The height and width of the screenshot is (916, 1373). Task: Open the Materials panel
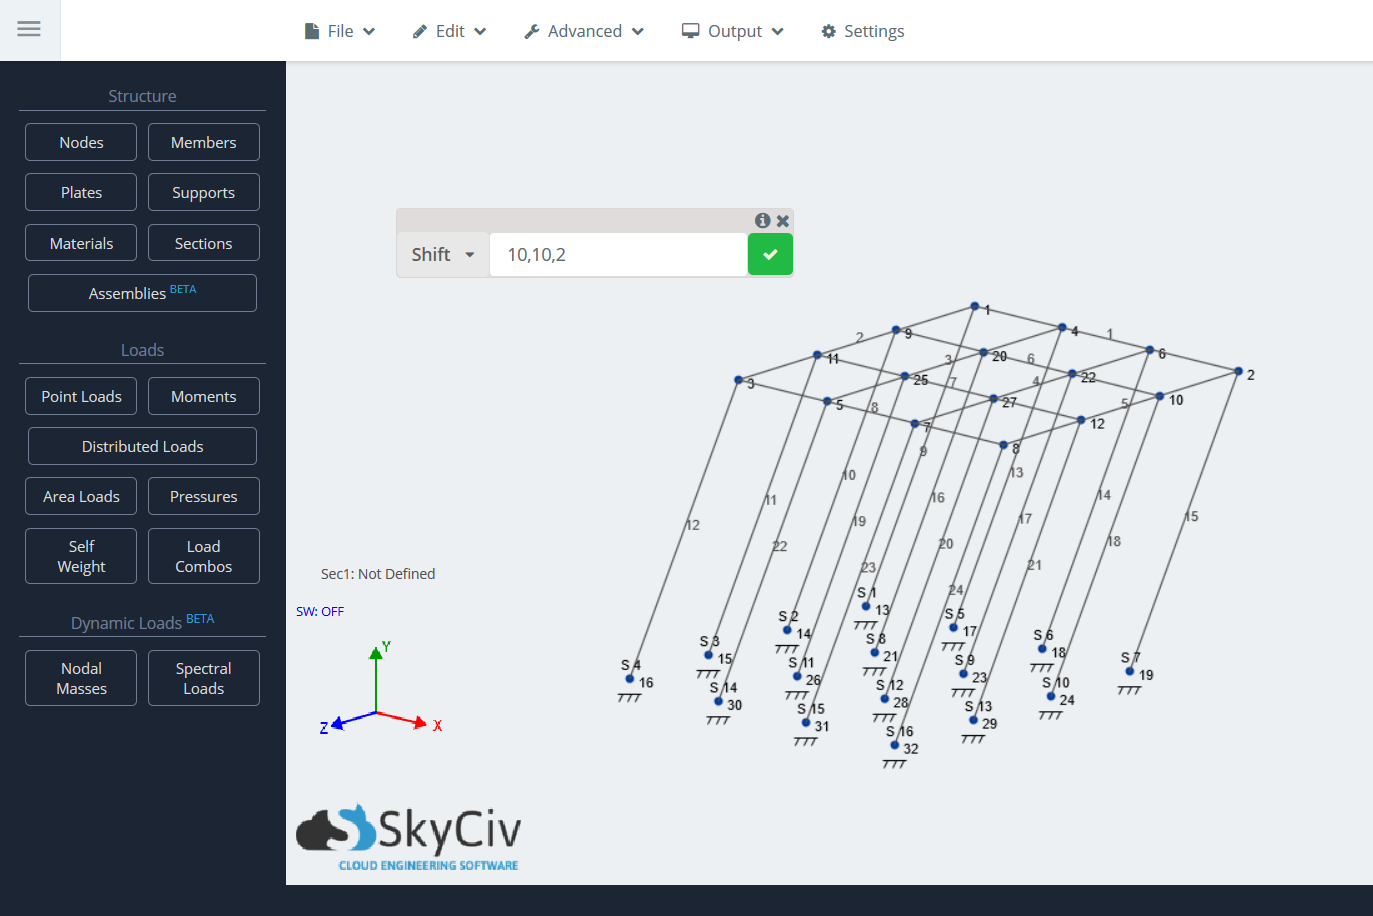coord(81,243)
